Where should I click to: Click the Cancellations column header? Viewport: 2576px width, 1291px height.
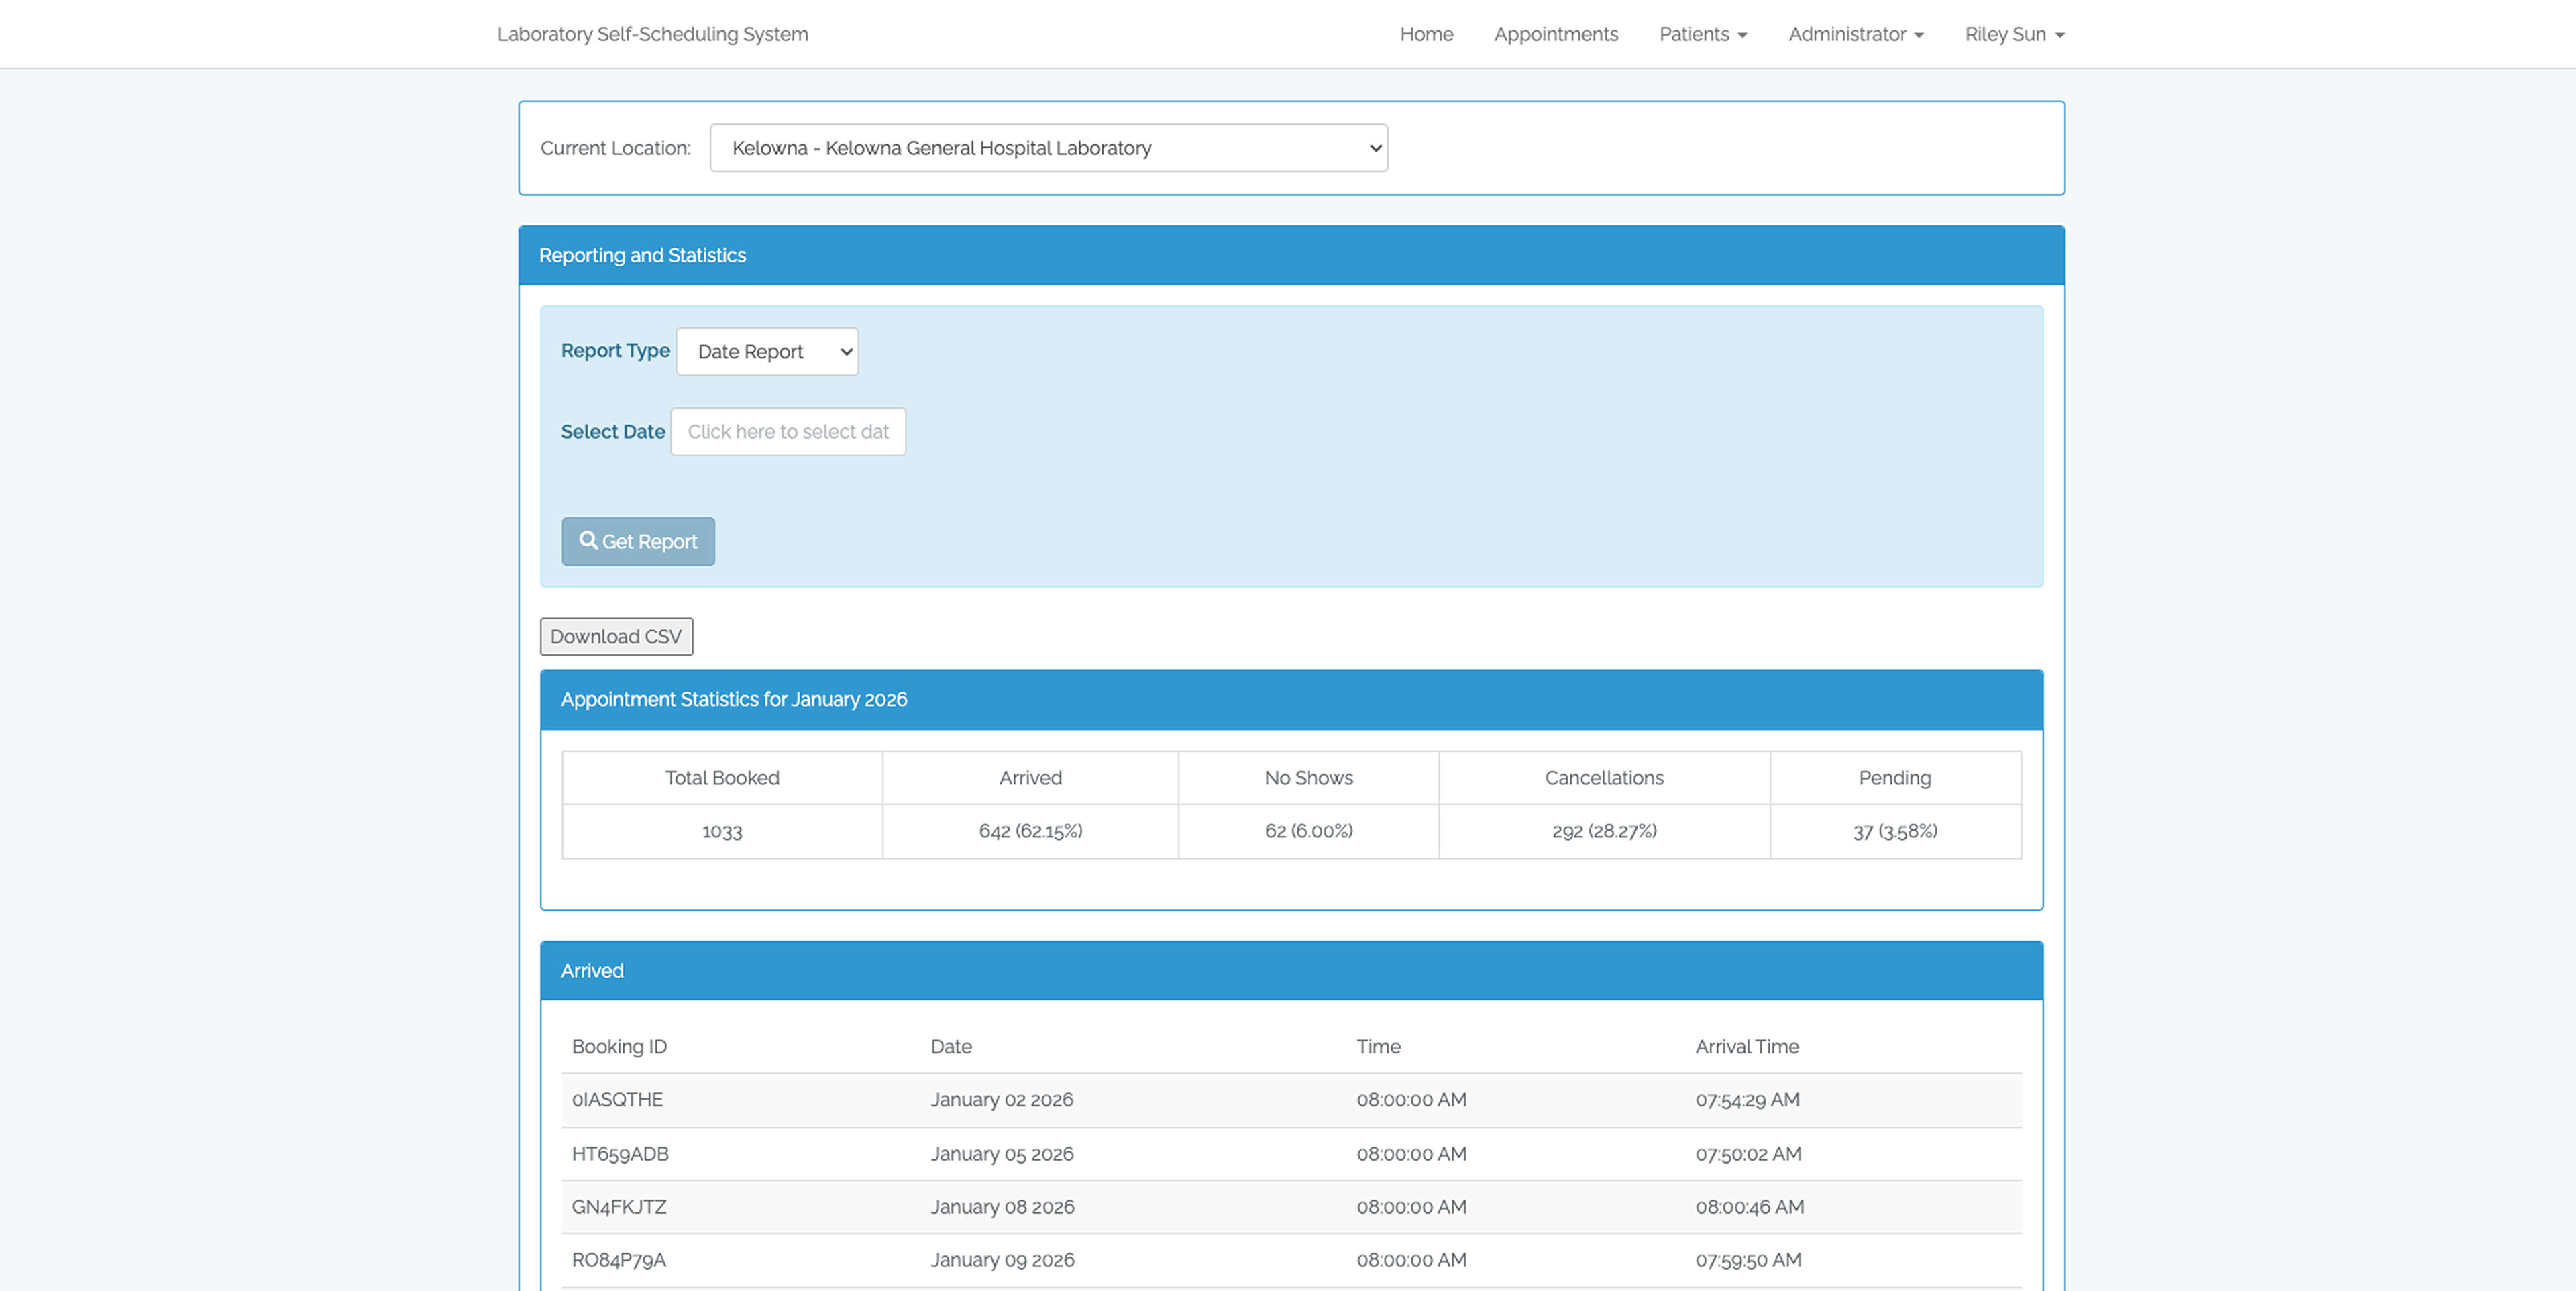pyautogui.click(x=1604, y=778)
